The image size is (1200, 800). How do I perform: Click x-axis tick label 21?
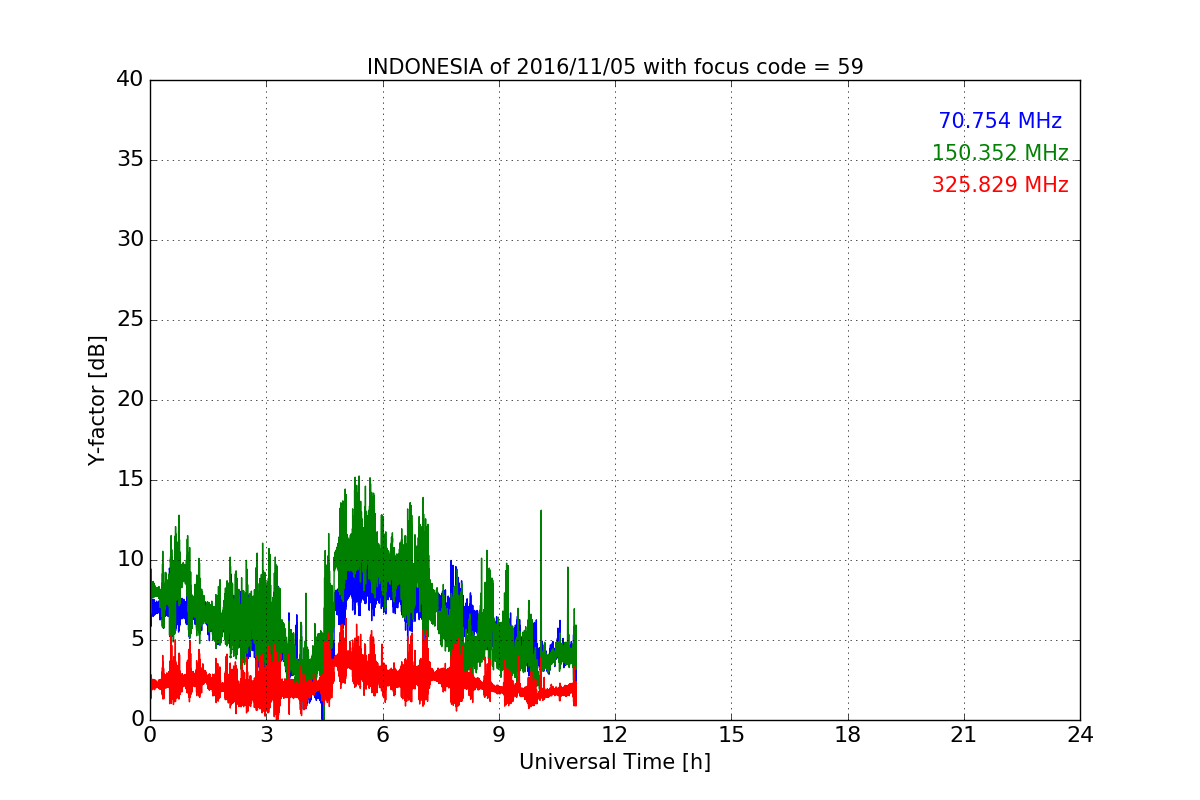964,734
